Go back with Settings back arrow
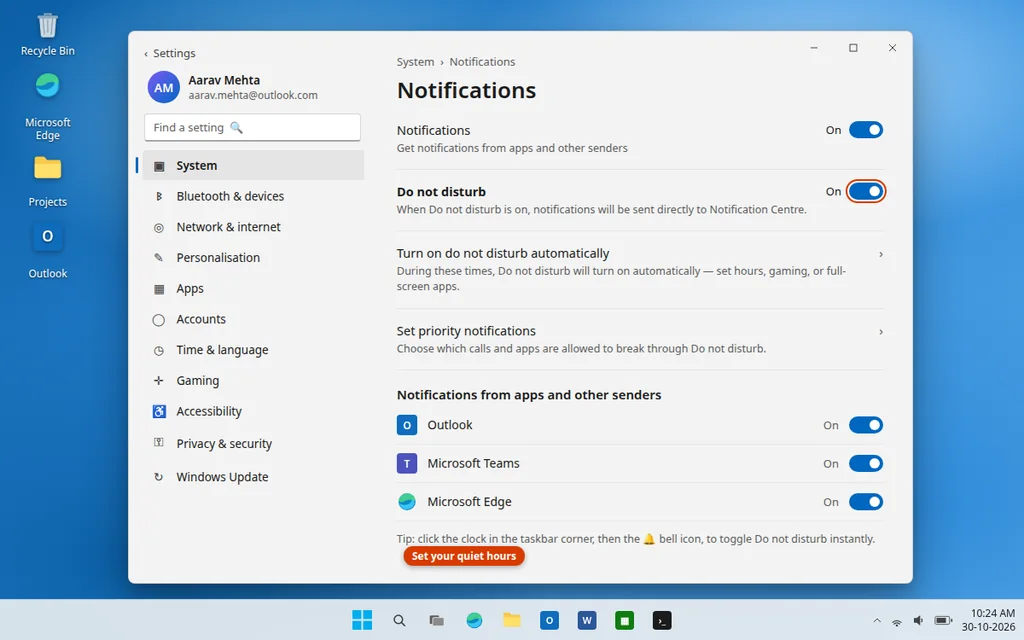 [x=146, y=54]
